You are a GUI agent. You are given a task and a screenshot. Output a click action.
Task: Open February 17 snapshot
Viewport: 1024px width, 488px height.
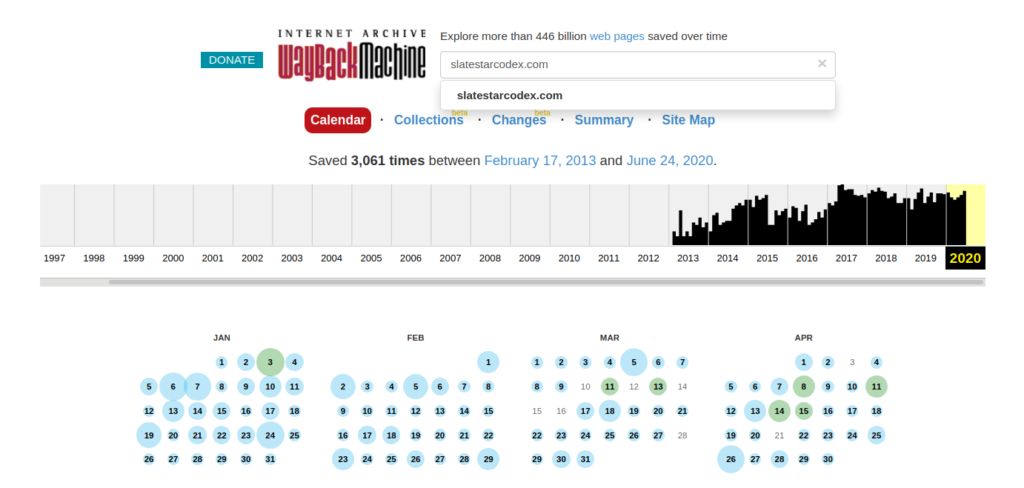367,435
